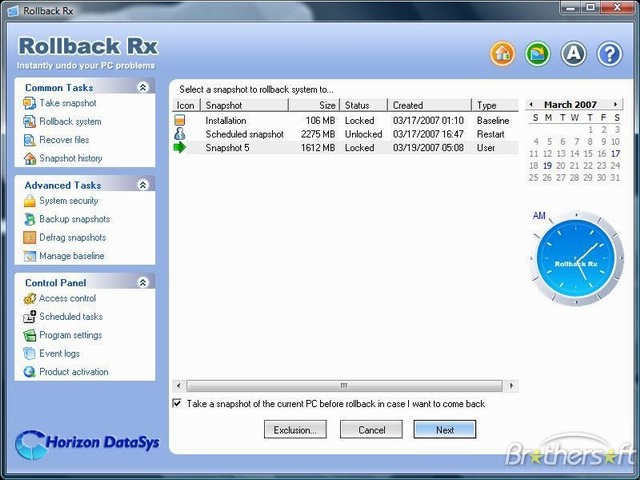The width and height of the screenshot is (640, 480).
Task: Sort the list by the Snapshot column header
Action: click(x=244, y=105)
